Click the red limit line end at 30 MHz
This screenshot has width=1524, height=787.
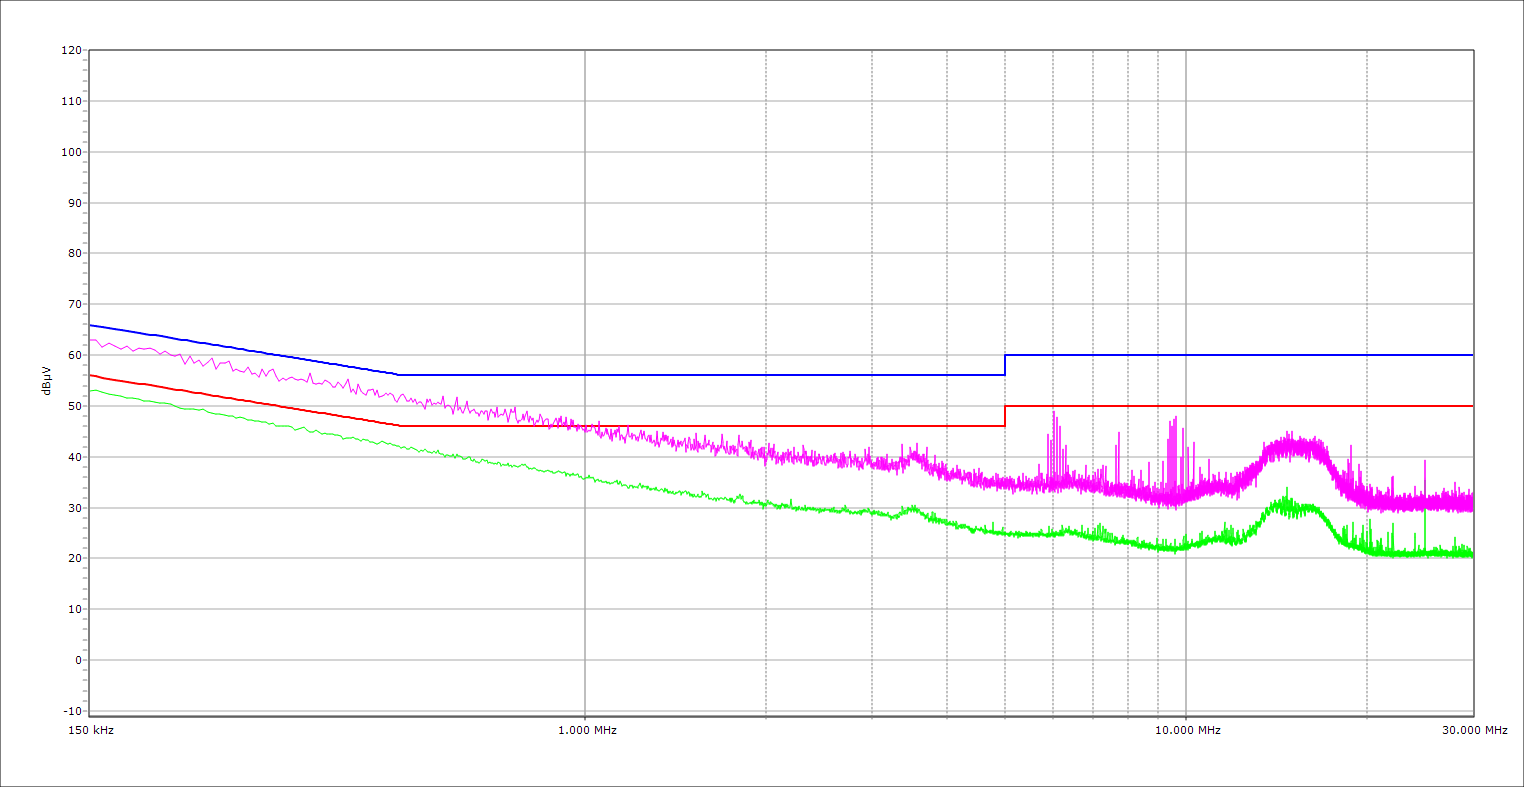coord(1471,406)
